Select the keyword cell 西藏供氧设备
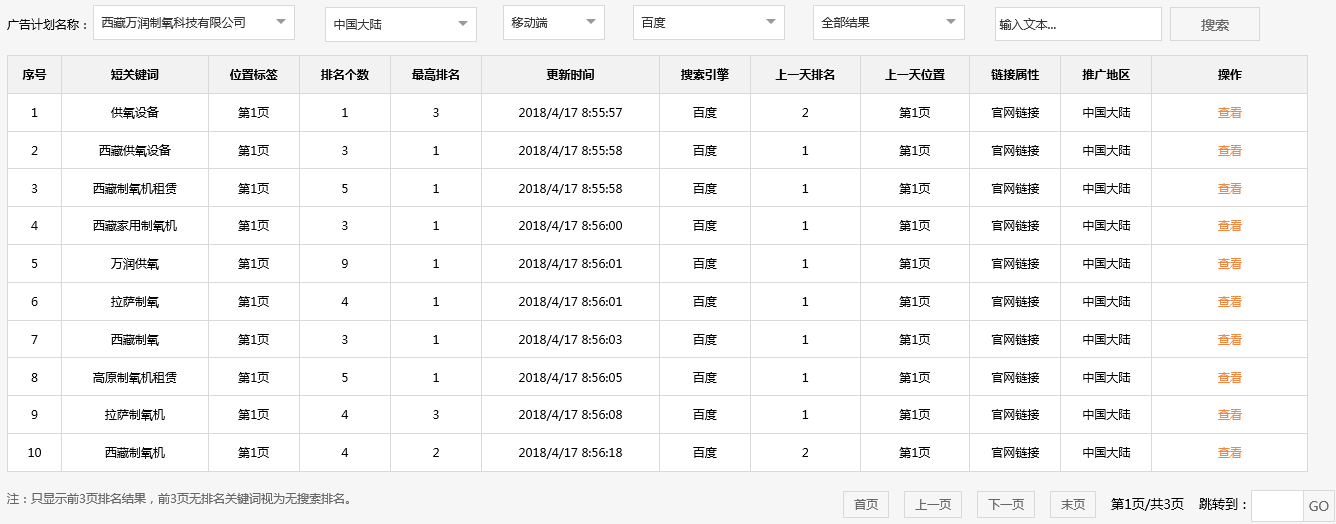Image resolution: width=1336 pixels, height=524 pixels. coord(135,151)
